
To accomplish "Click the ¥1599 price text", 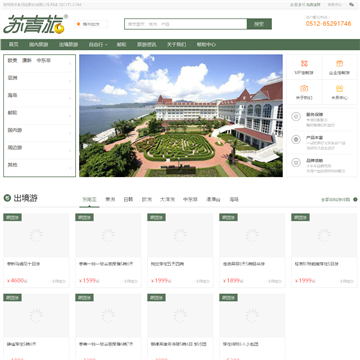I will [89, 281].
